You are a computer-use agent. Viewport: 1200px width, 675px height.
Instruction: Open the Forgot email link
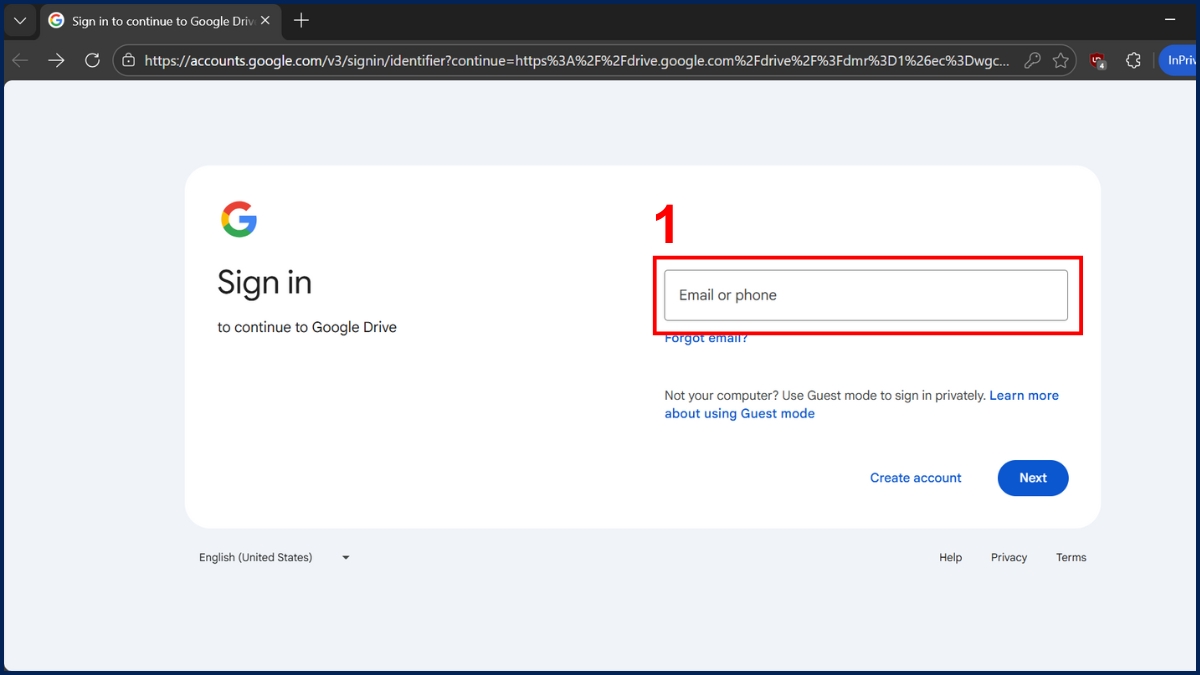click(x=706, y=339)
